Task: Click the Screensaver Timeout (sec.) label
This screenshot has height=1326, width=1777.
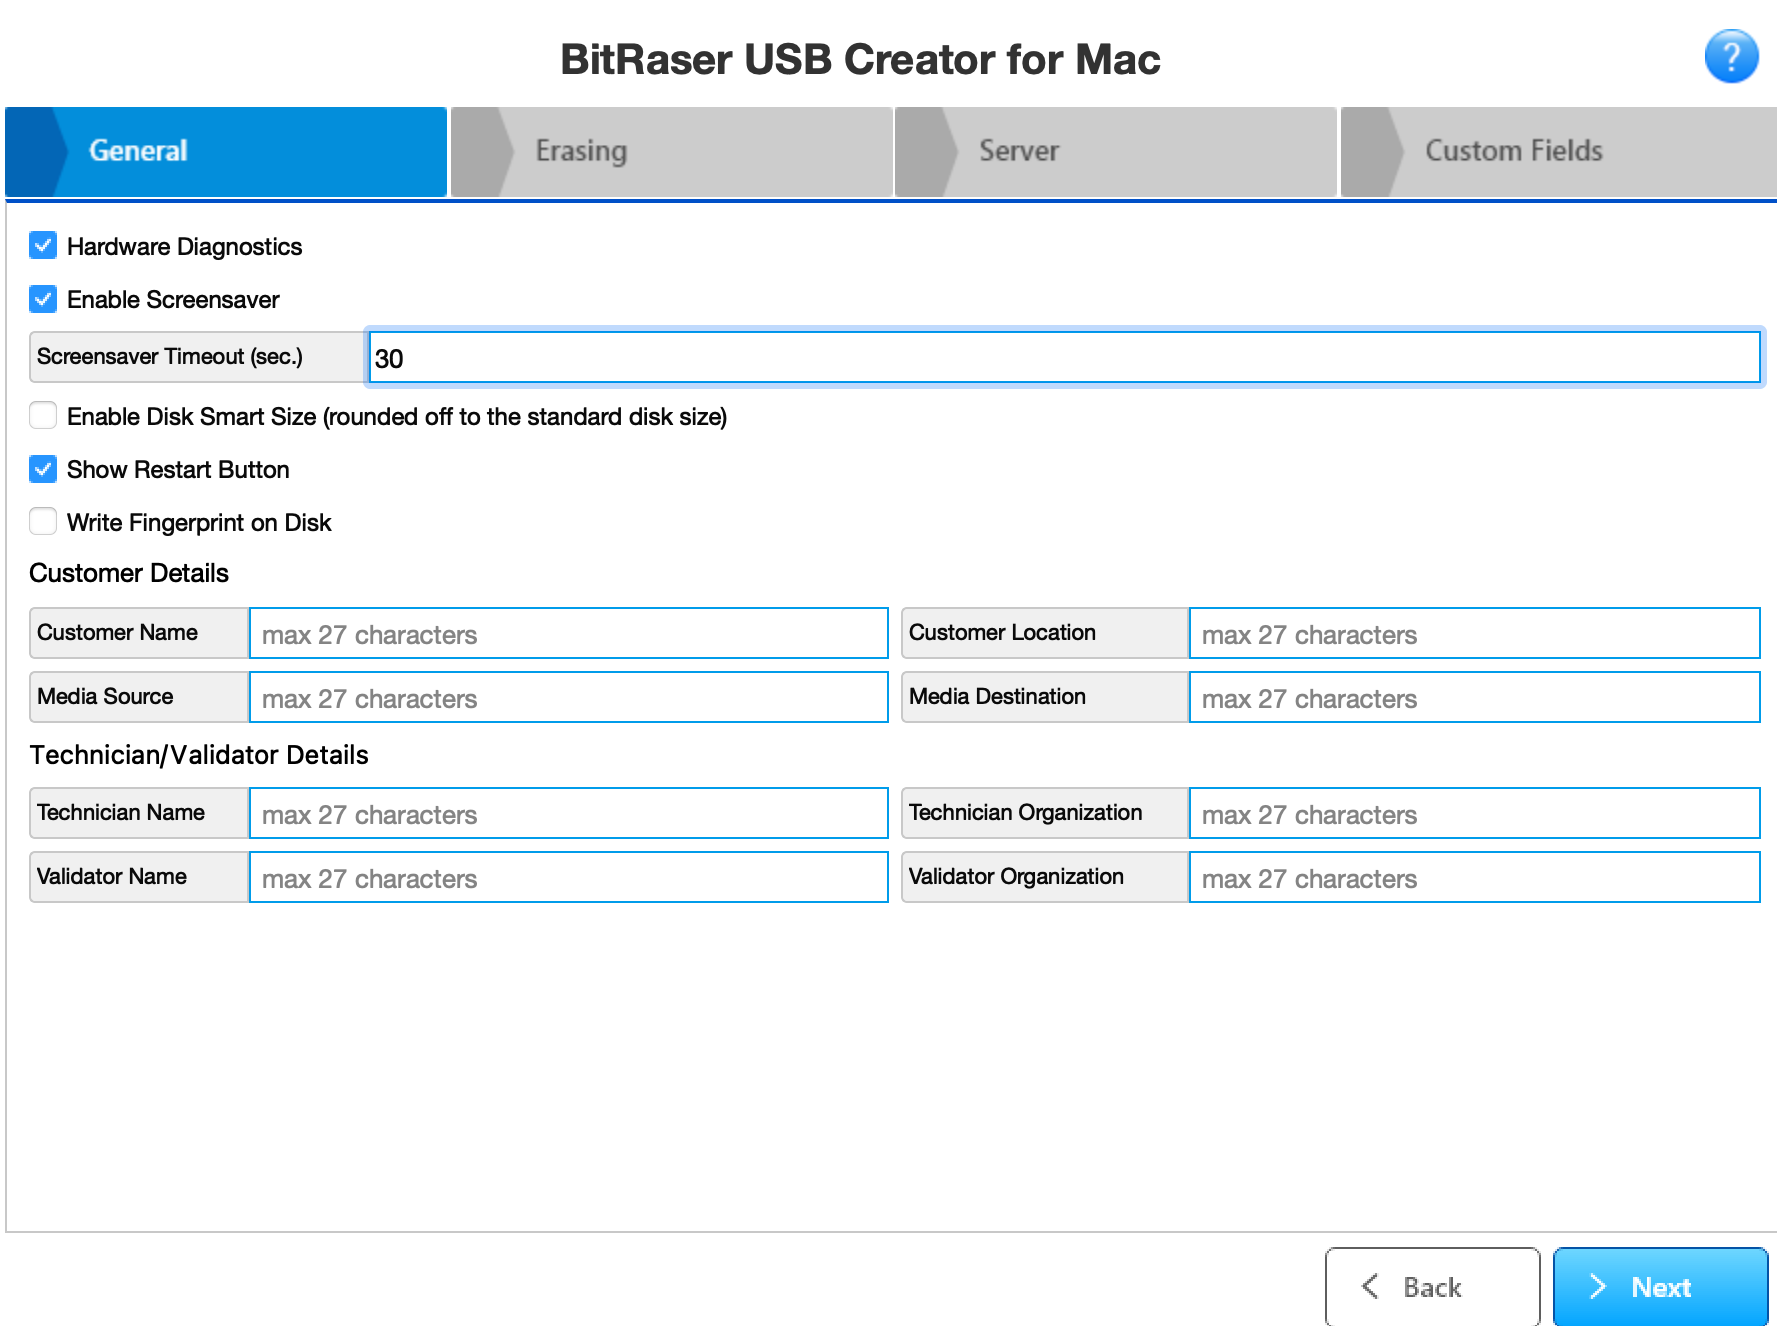Action: pyautogui.click(x=170, y=357)
